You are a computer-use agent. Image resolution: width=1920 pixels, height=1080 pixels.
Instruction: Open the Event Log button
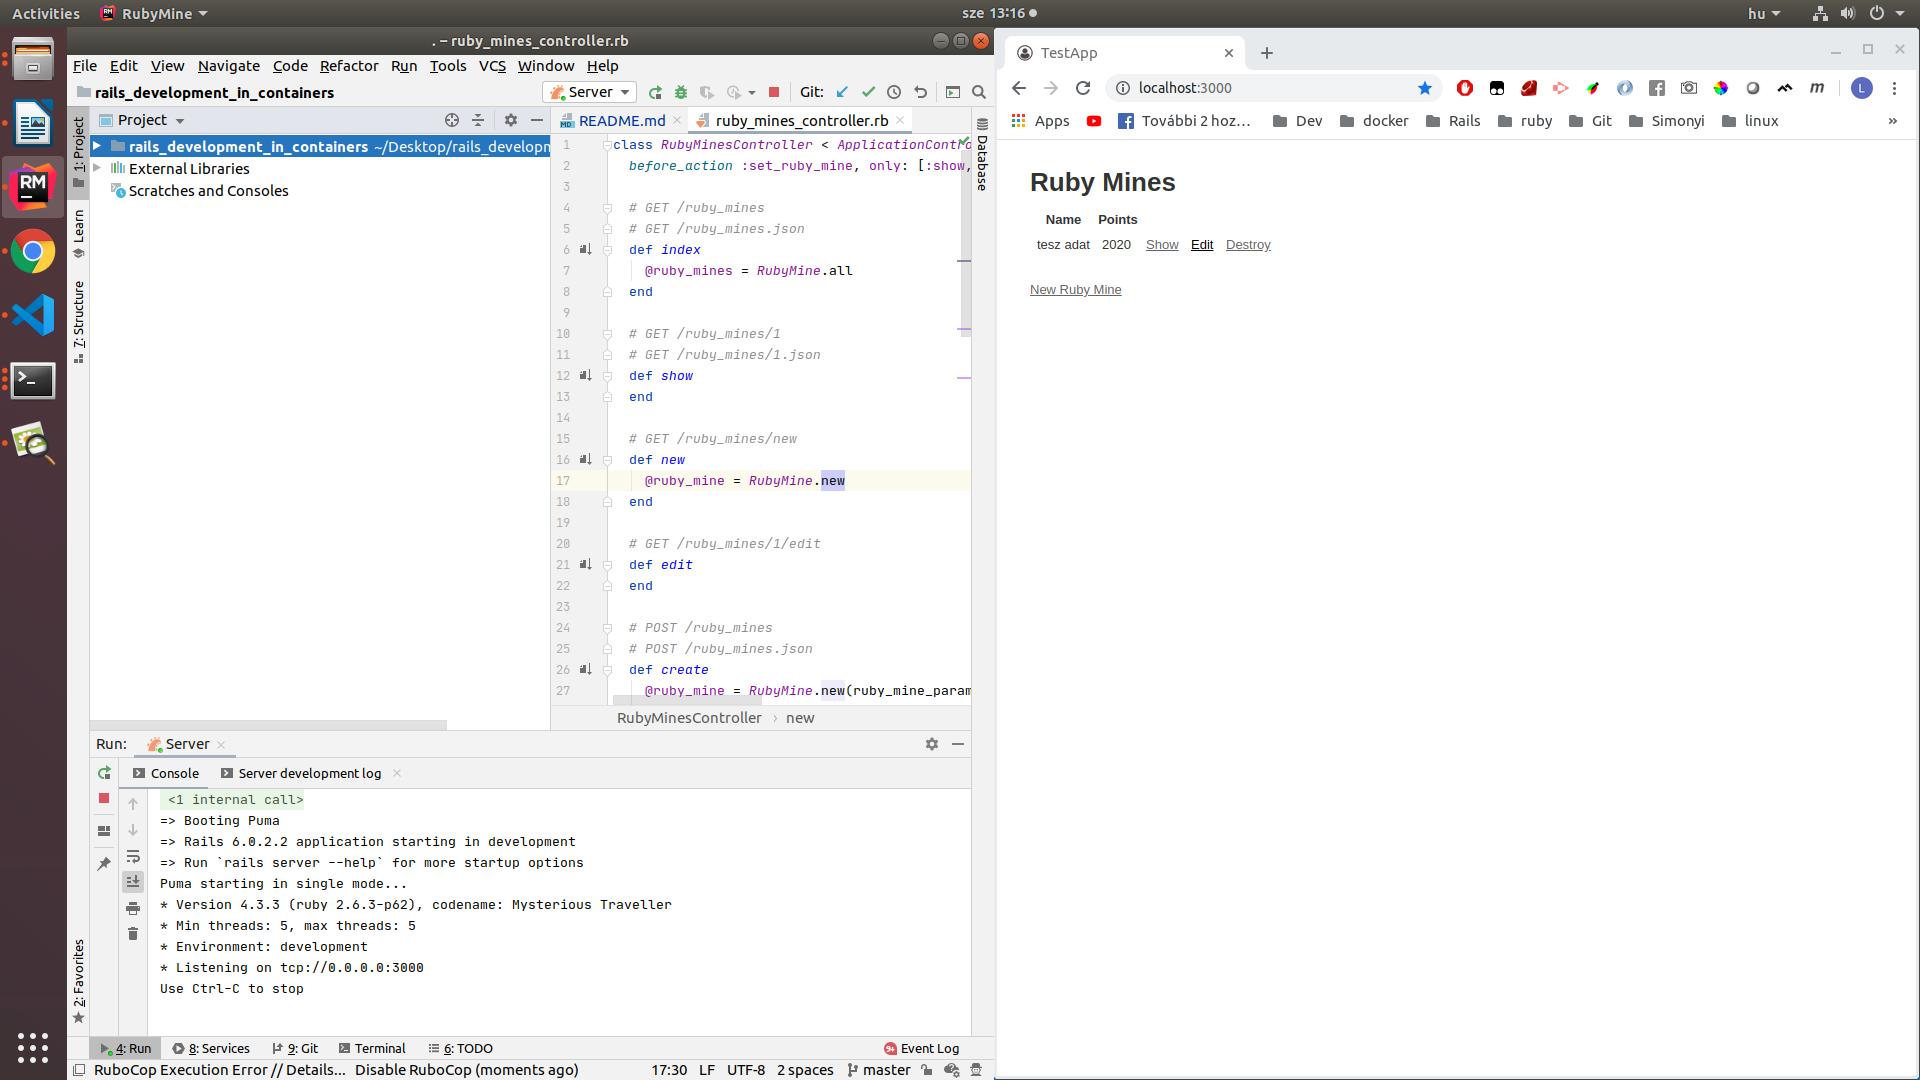pyautogui.click(x=921, y=1048)
